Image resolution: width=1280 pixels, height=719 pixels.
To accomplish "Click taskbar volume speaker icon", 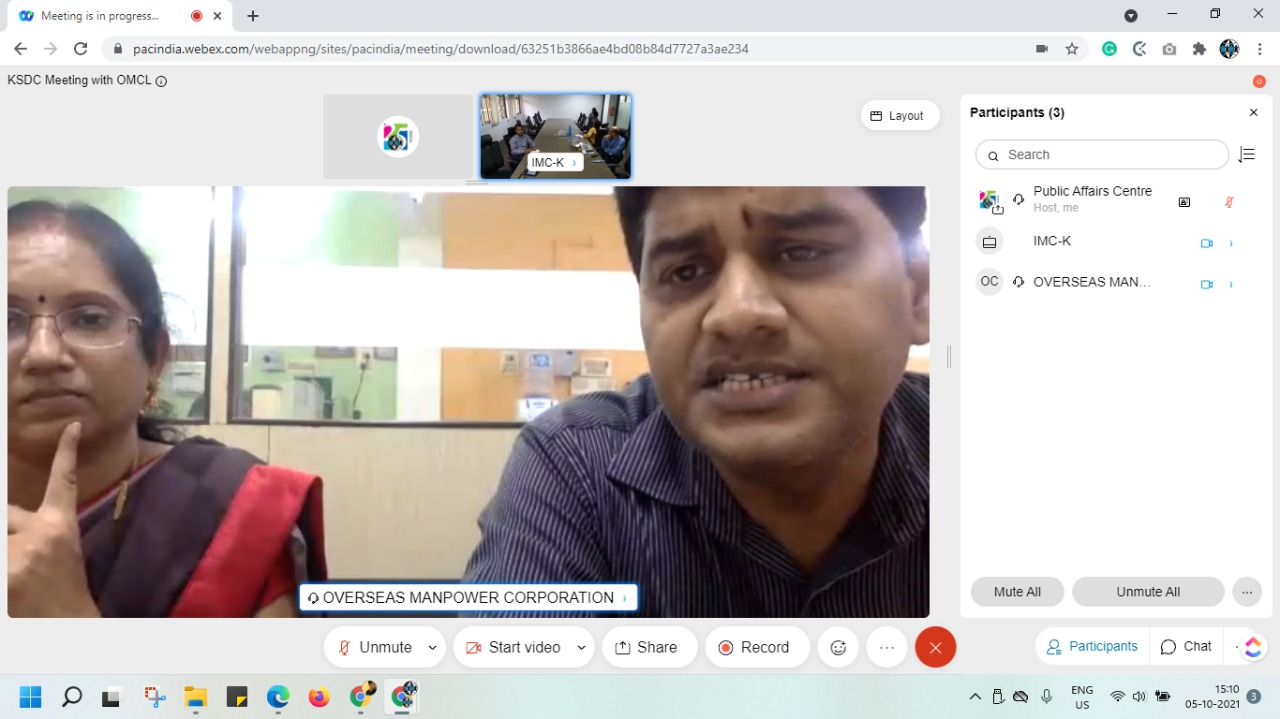I will click(x=1139, y=697).
